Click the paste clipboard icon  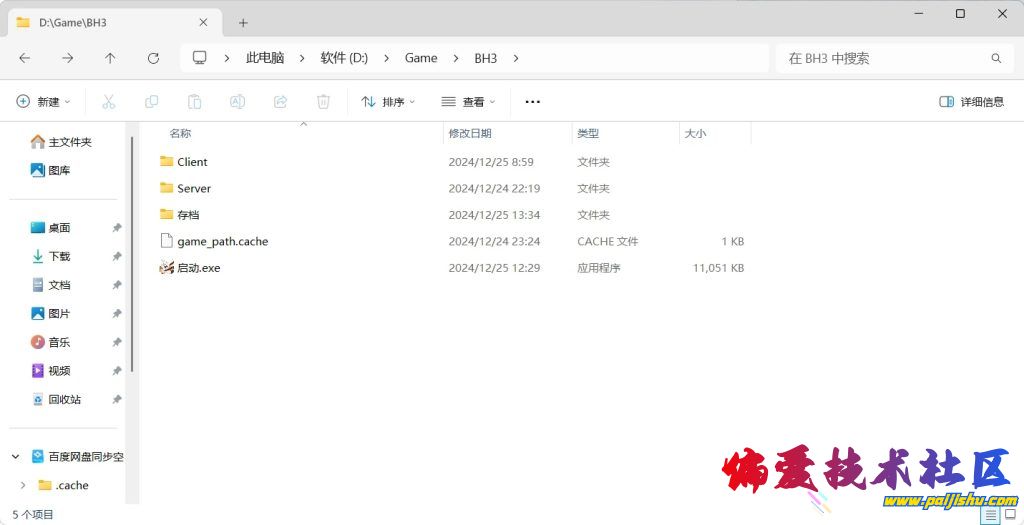pos(195,101)
